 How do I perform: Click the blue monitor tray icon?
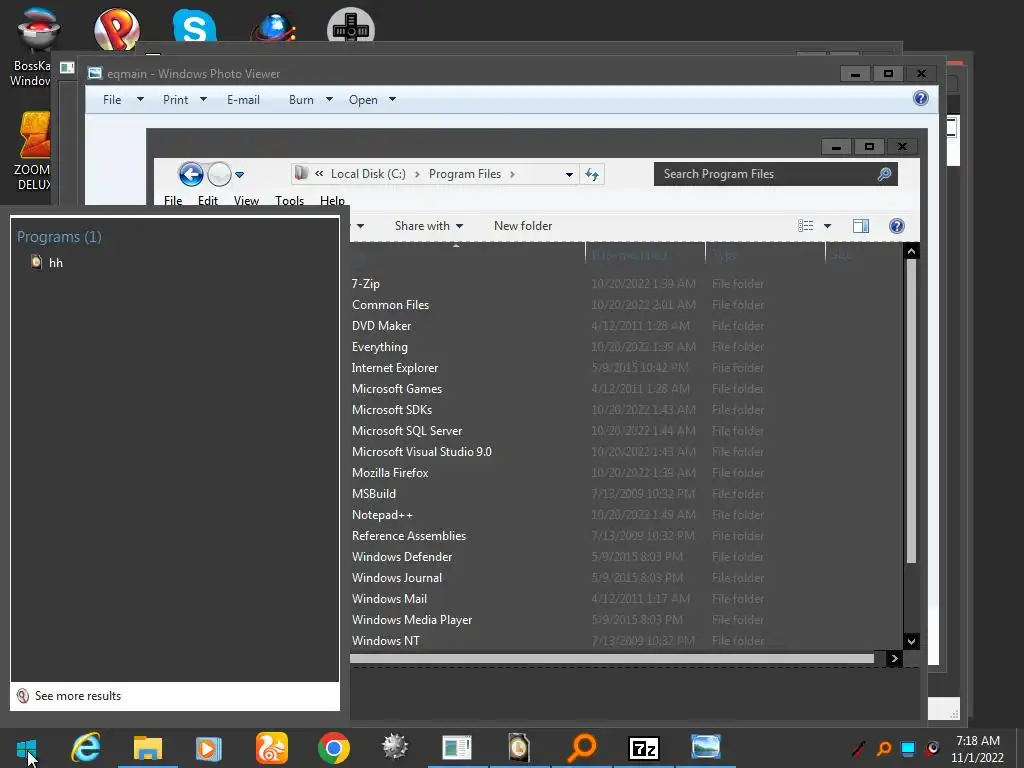point(908,748)
